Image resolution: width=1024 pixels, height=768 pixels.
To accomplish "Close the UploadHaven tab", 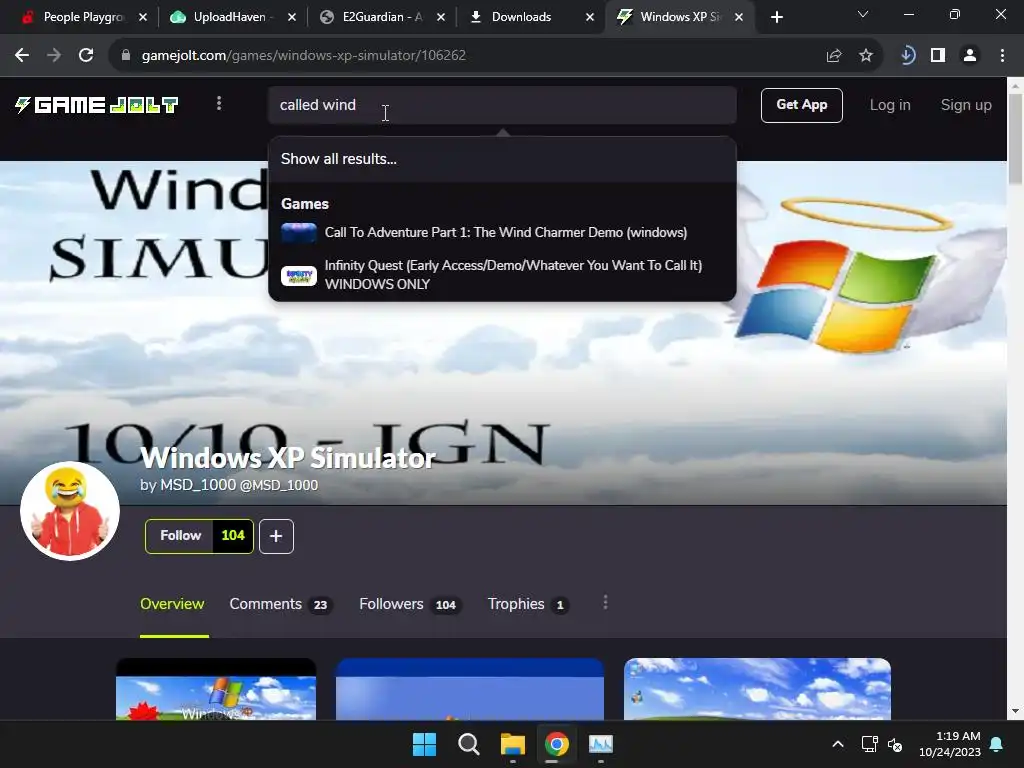I will pos(292,17).
